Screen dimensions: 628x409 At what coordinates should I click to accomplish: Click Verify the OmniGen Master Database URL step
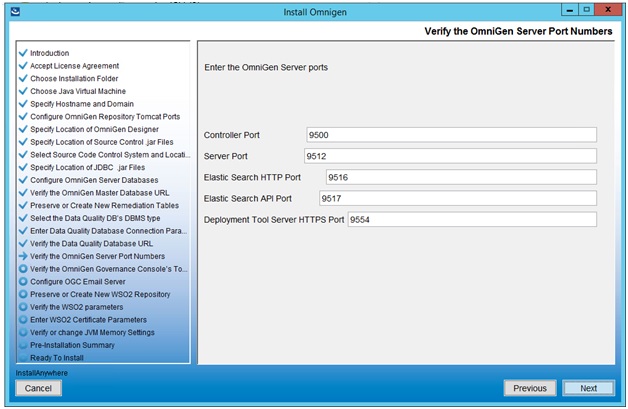(x=100, y=193)
